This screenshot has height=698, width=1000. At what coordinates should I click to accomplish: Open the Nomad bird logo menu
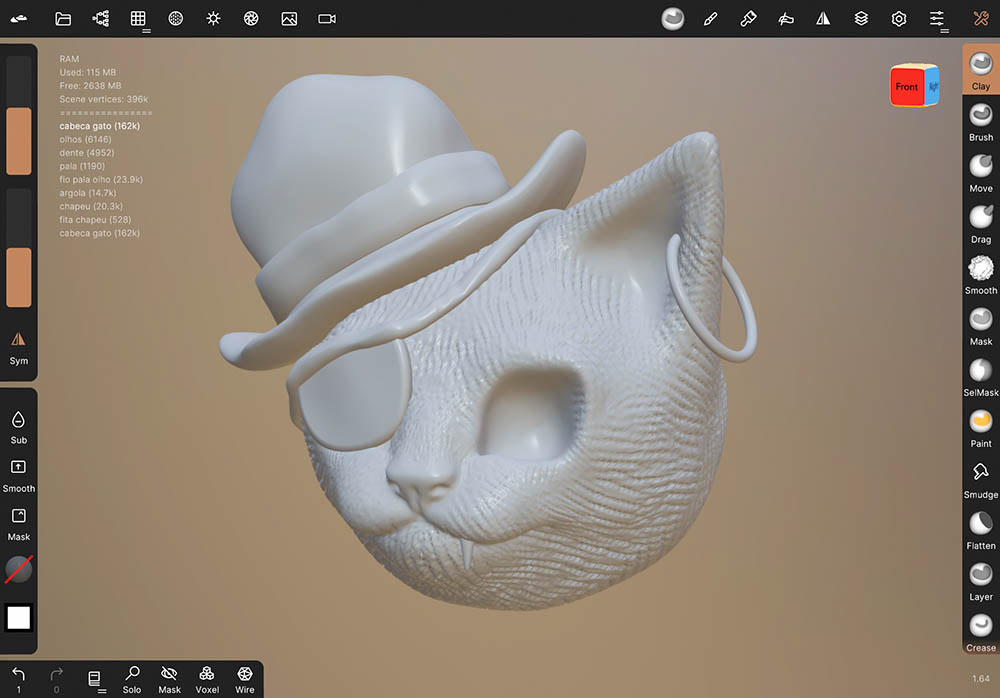pyautogui.click(x=19, y=19)
